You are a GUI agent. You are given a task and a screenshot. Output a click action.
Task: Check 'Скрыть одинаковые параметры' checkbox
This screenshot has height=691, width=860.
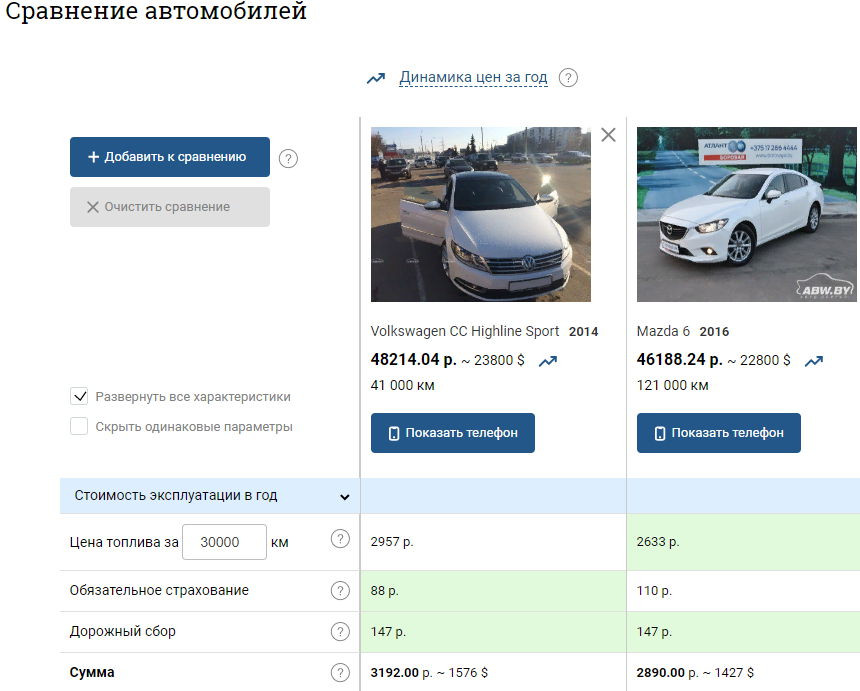[80, 426]
